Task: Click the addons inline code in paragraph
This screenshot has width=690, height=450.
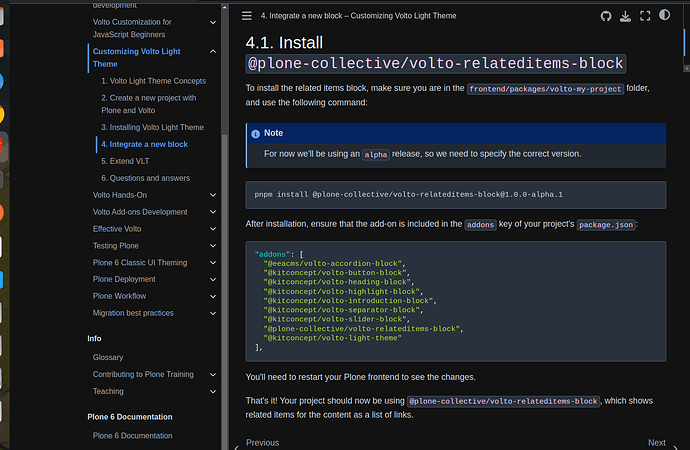Action: click(x=480, y=225)
